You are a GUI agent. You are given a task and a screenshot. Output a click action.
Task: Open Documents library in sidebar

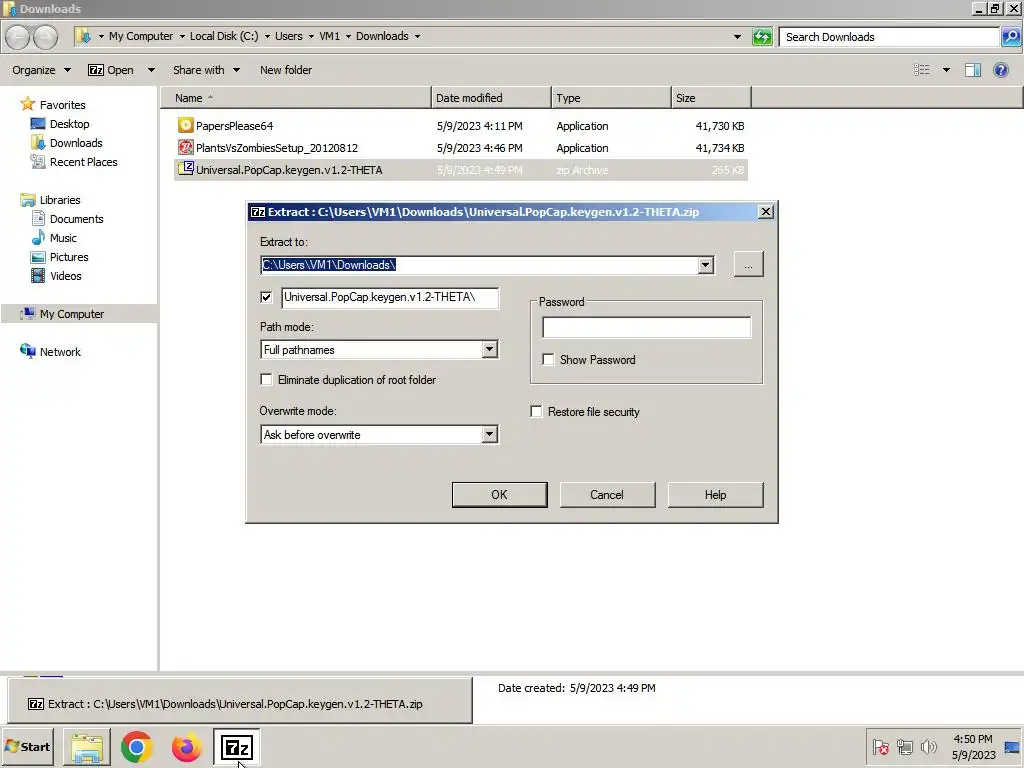[67, 219]
